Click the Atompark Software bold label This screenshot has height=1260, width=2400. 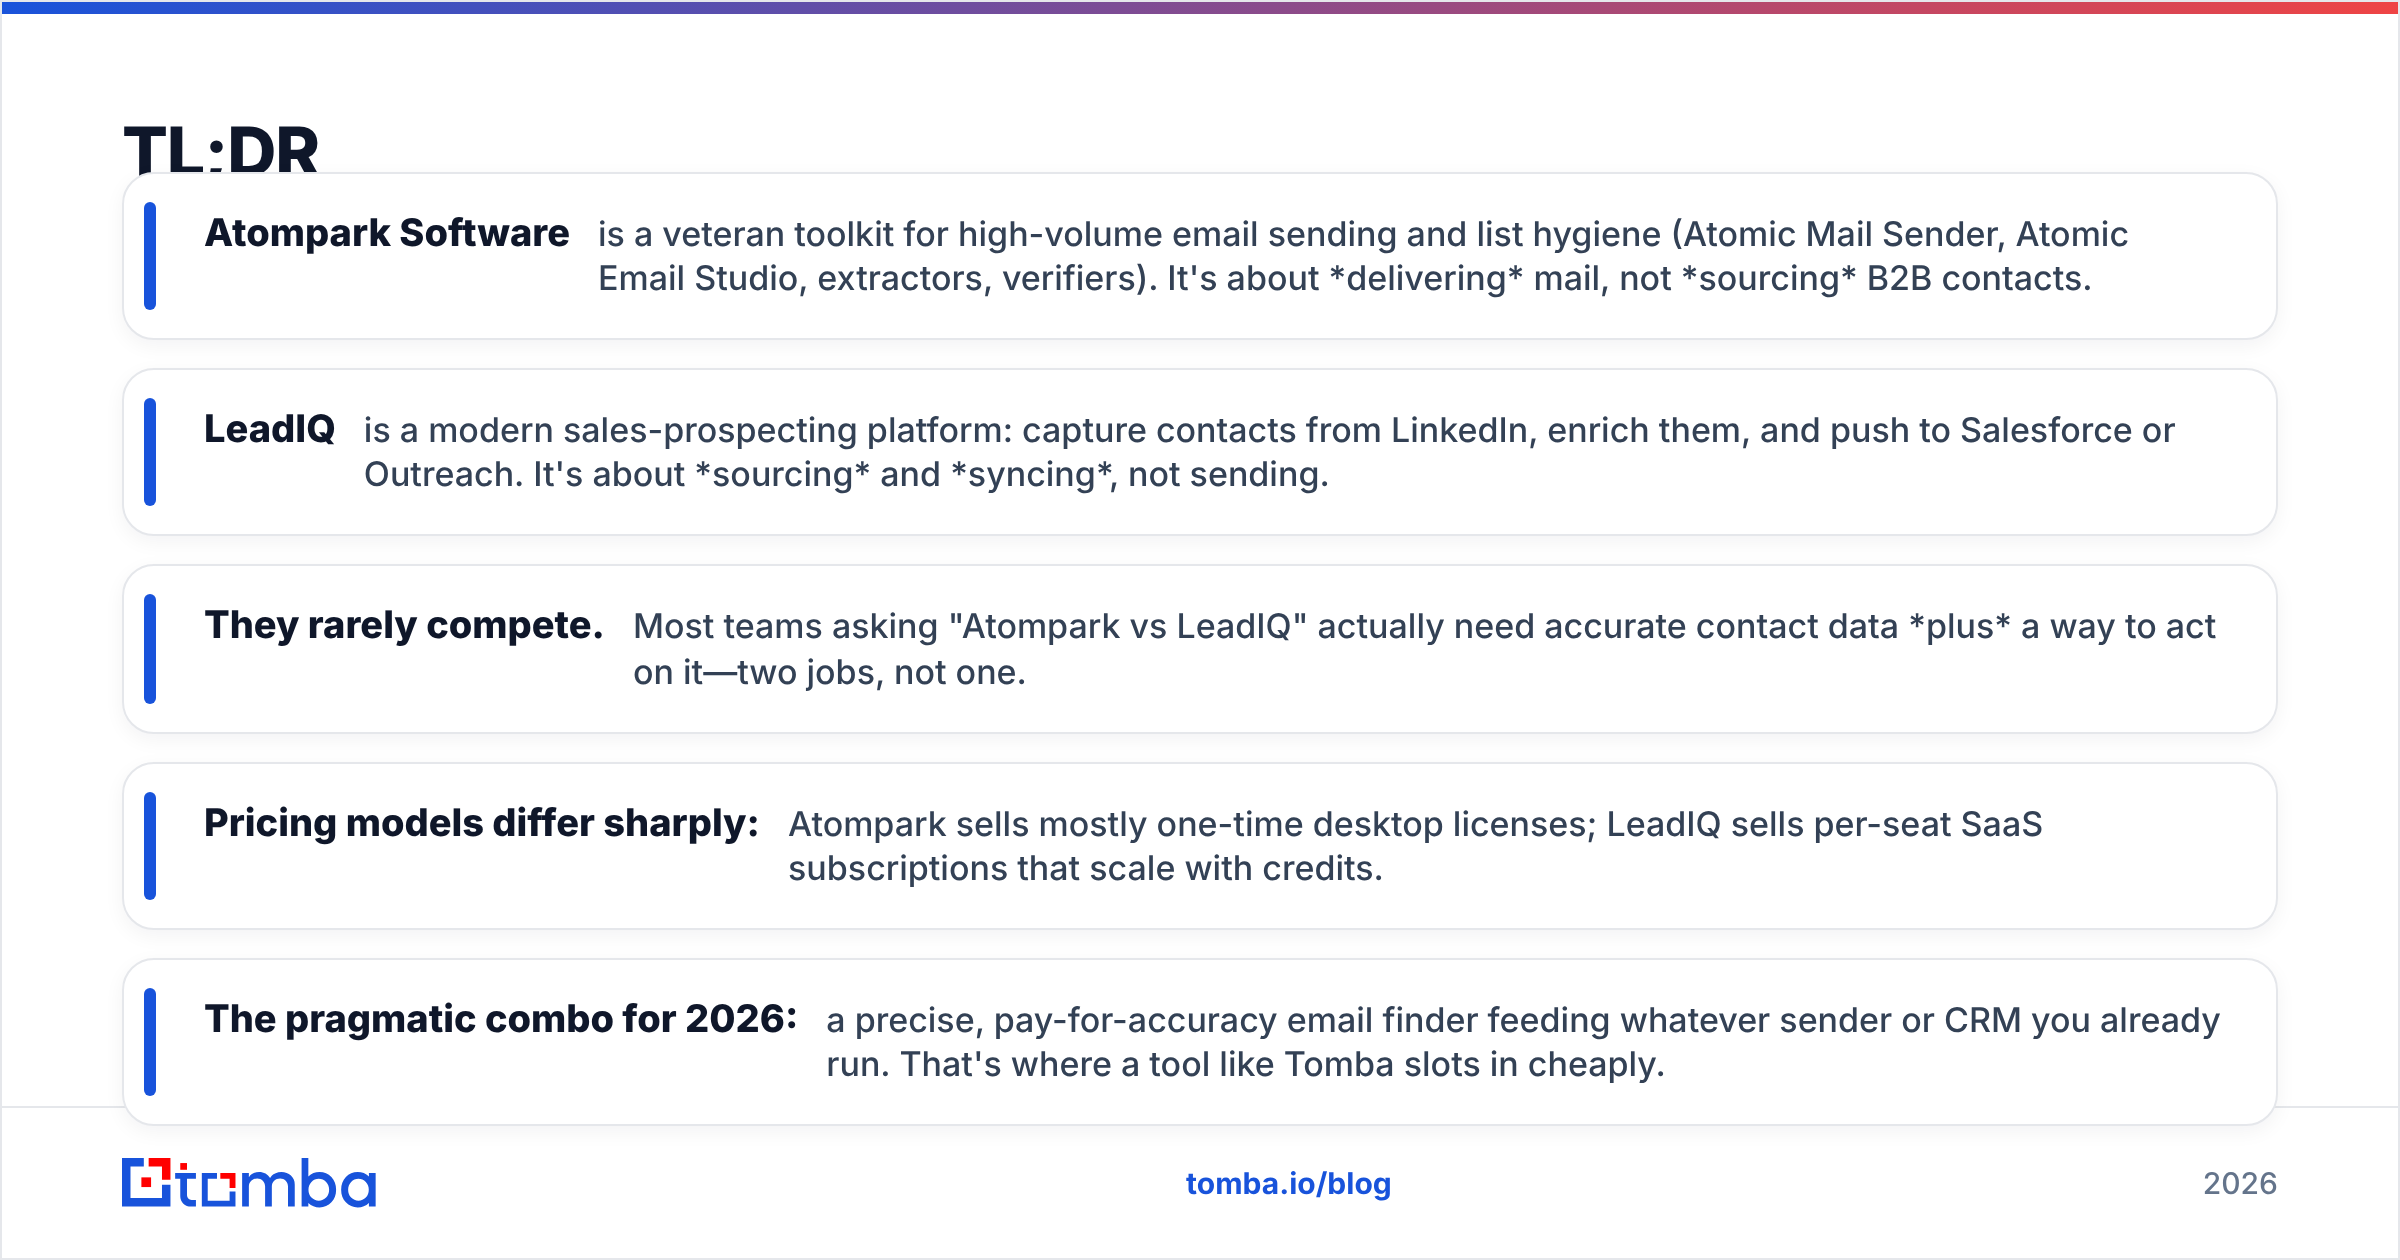point(387,233)
